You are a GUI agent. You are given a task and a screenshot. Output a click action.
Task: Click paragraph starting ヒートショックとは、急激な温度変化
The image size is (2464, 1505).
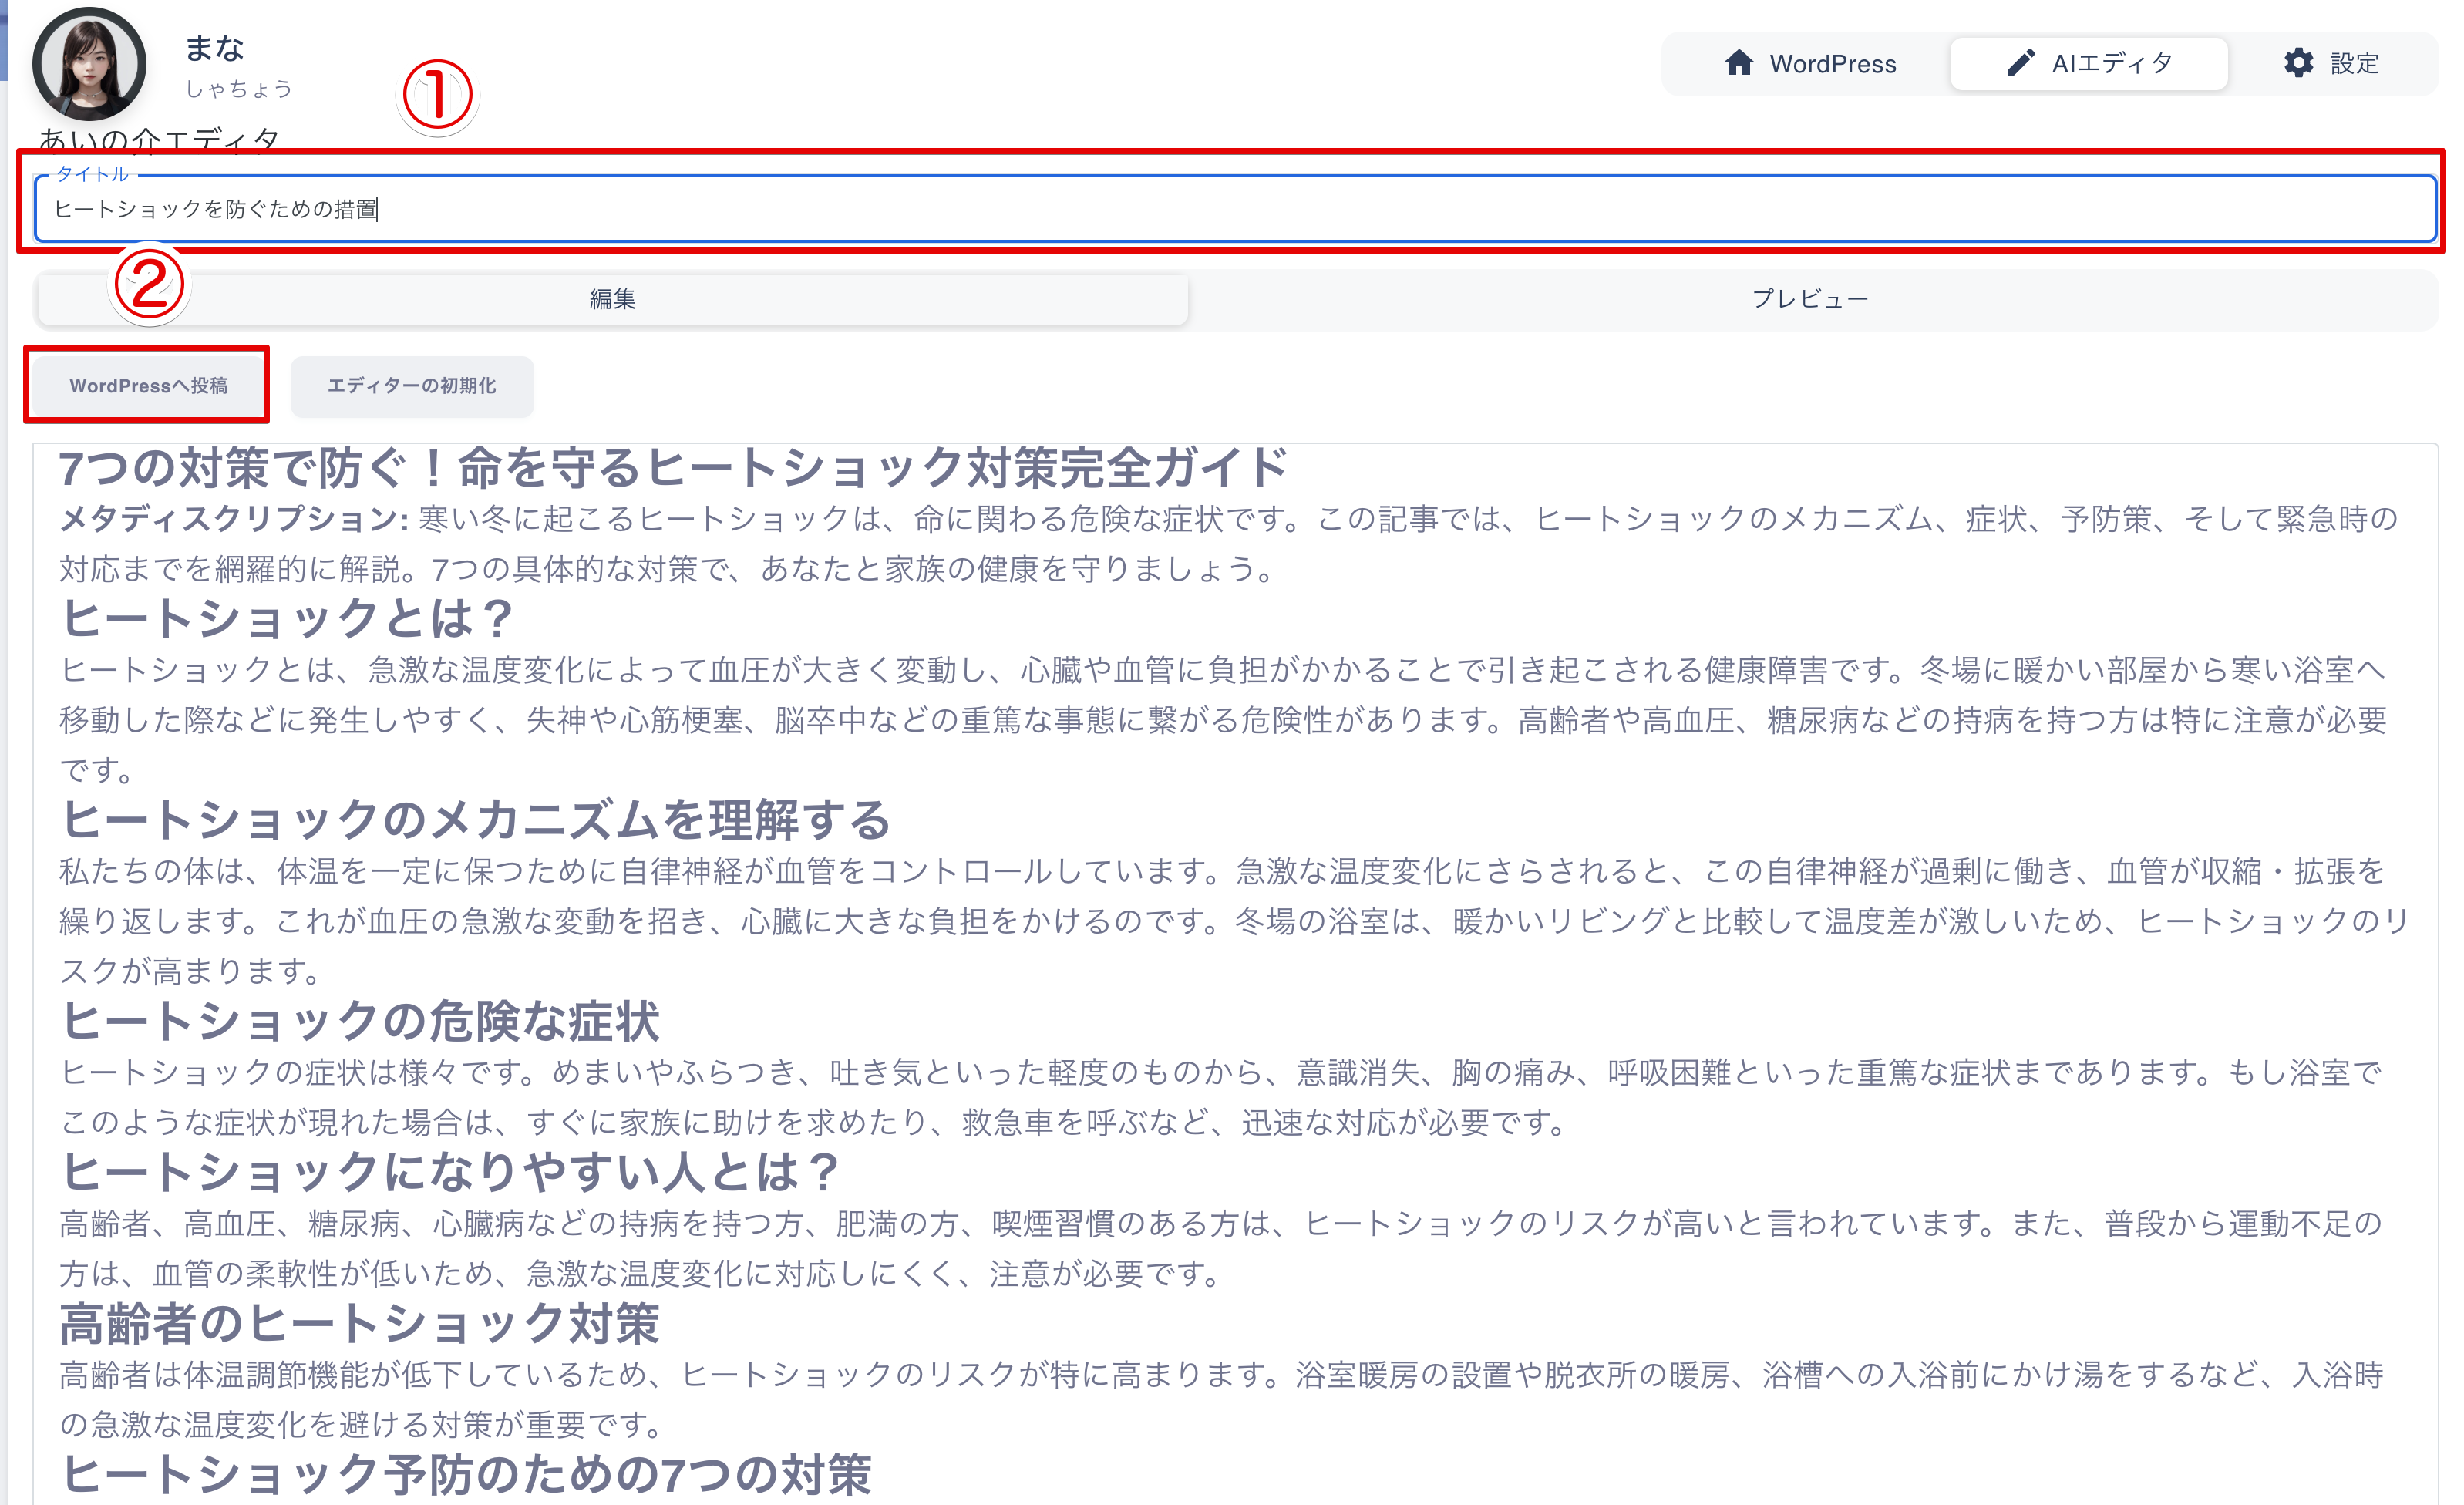pos(1224,719)
